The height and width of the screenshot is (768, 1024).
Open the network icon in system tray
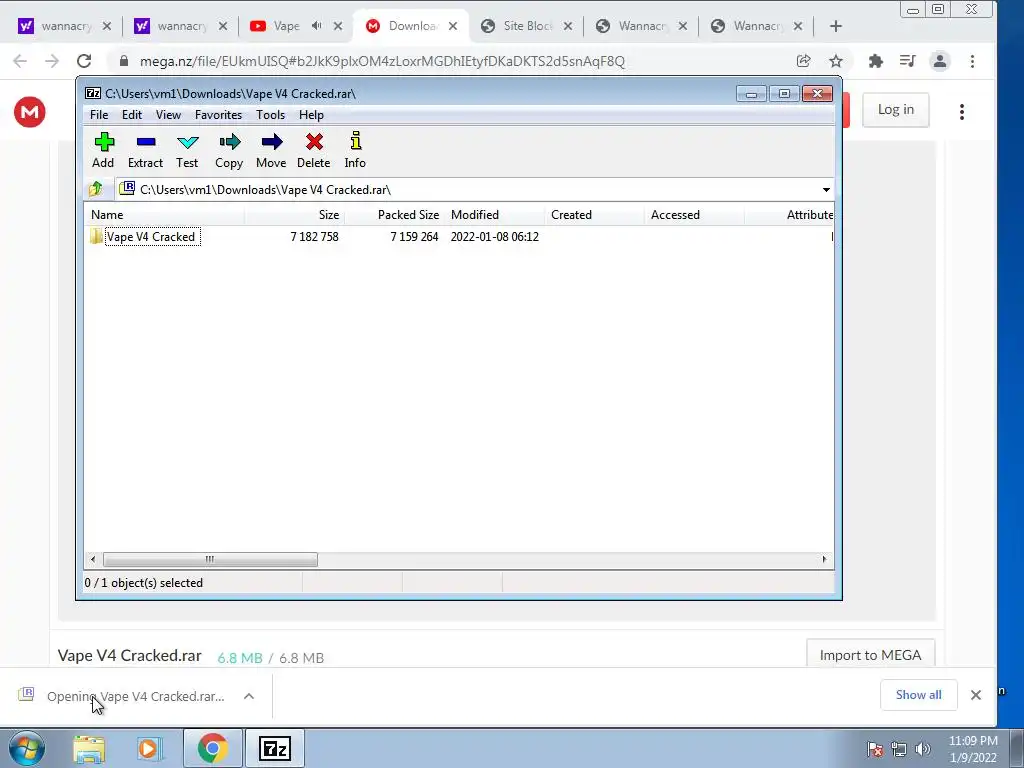(899, 749)
